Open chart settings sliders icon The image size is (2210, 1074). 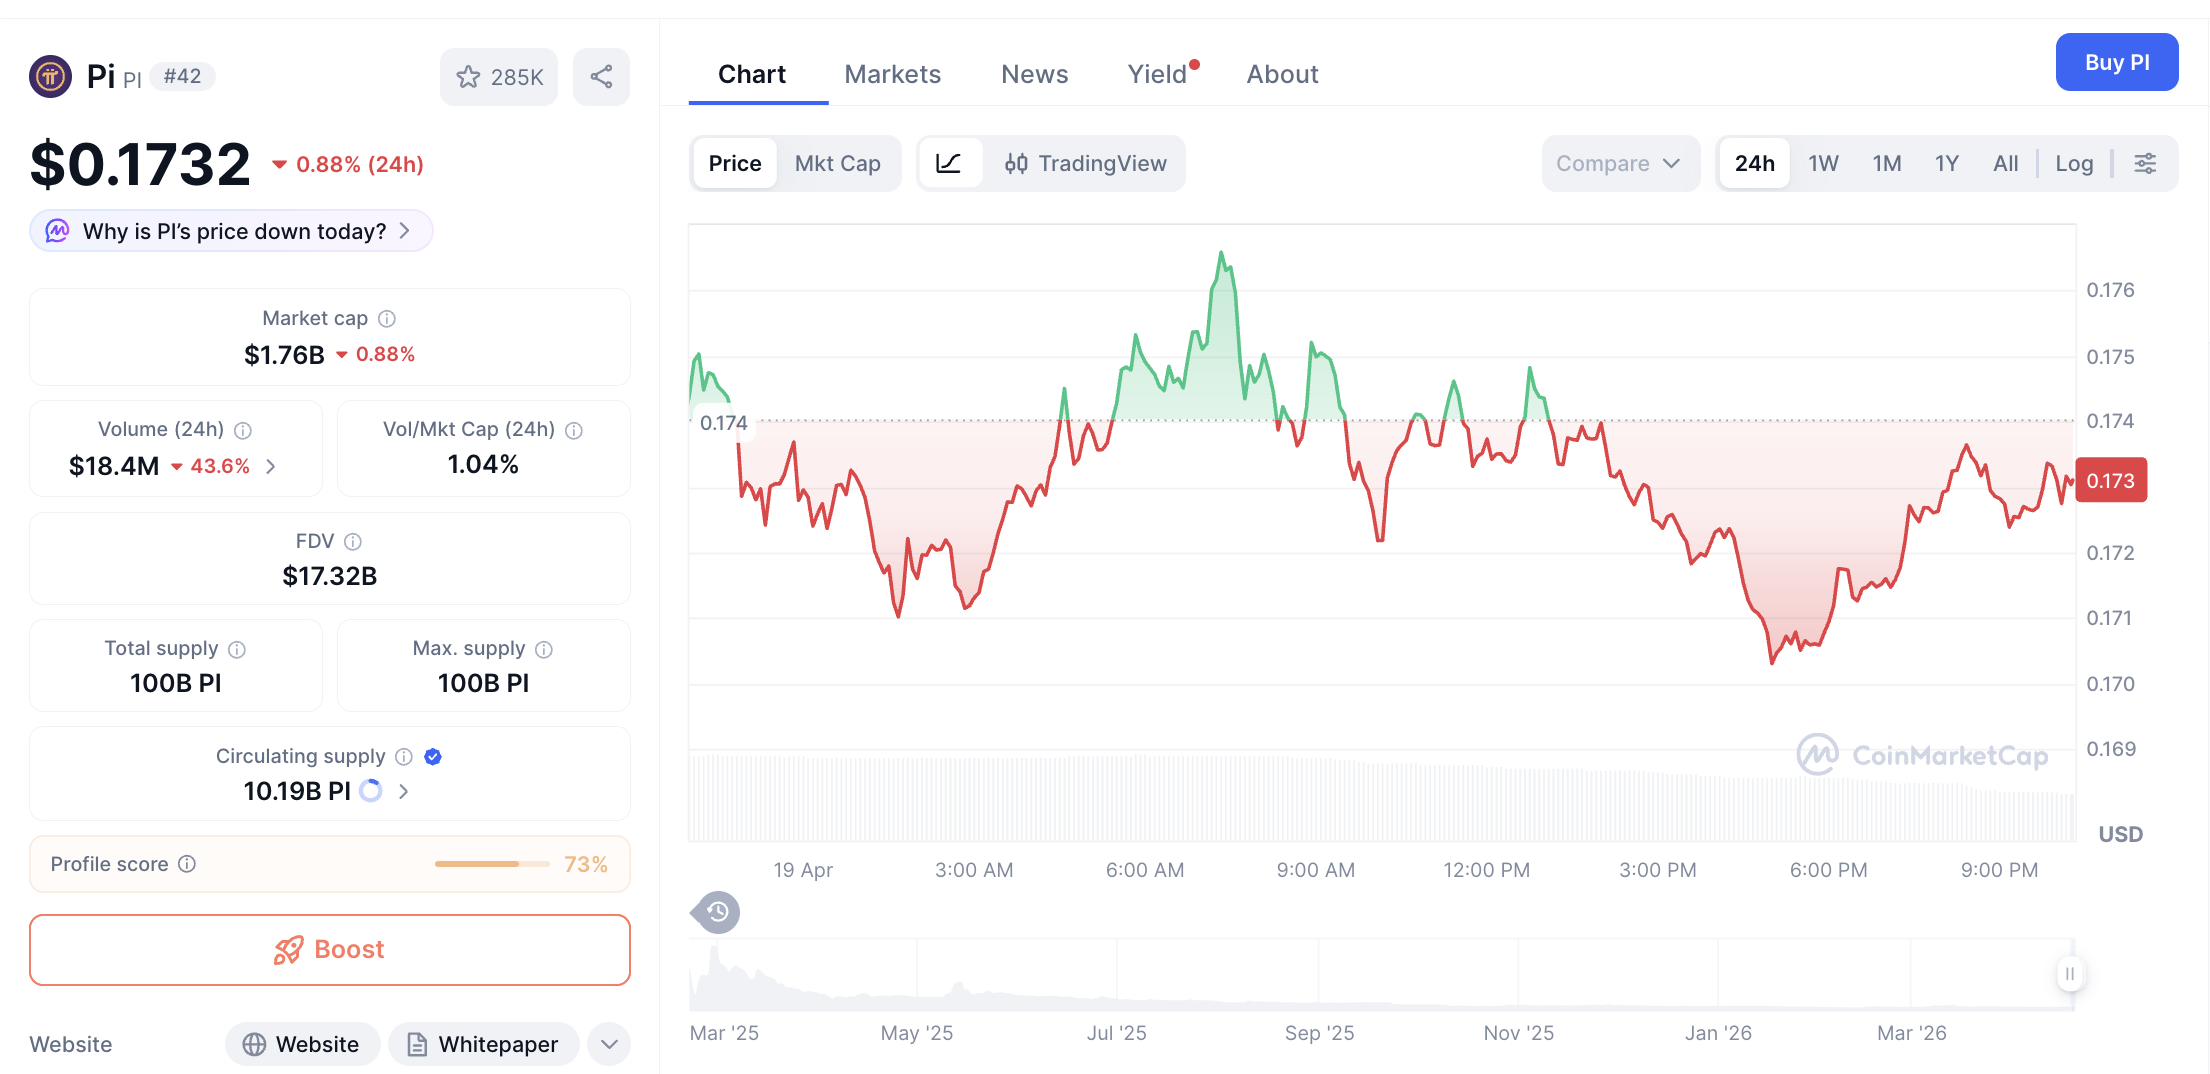(x=2145, y=163)
